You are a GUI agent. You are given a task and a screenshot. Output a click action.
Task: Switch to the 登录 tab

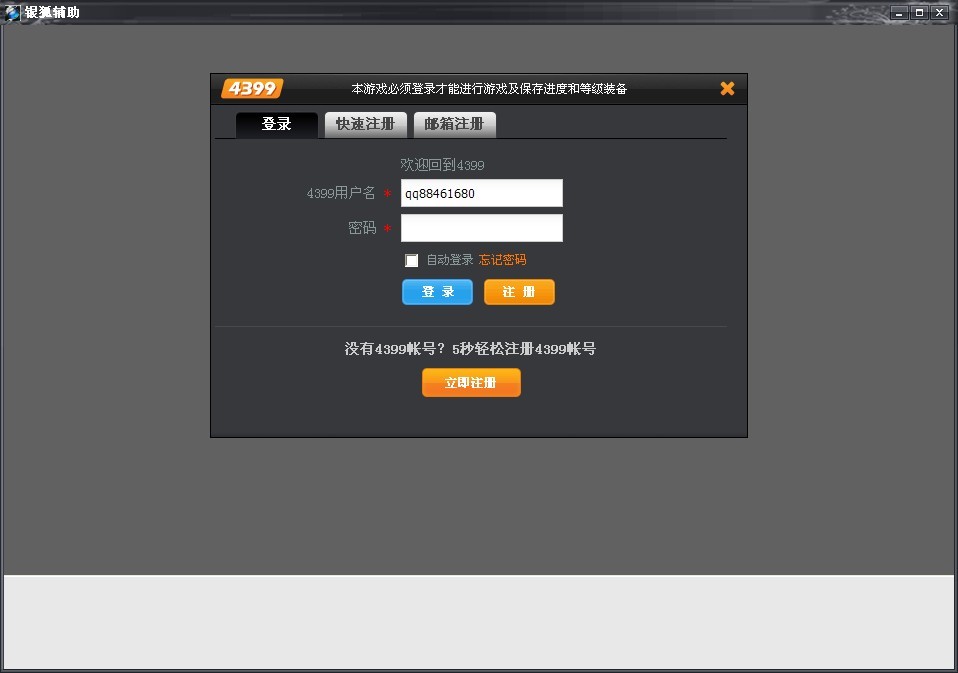[x=277, y=125]
